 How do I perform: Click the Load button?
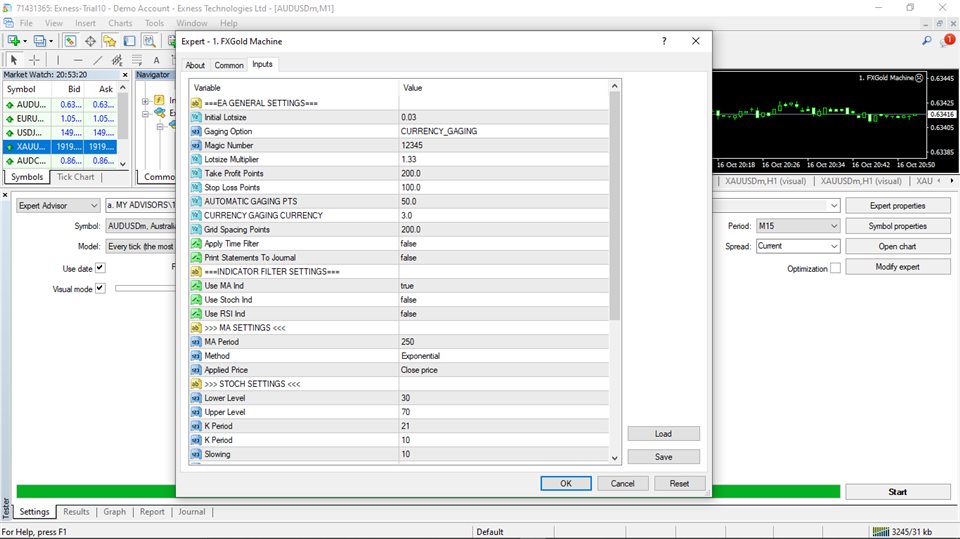(664, 434)
